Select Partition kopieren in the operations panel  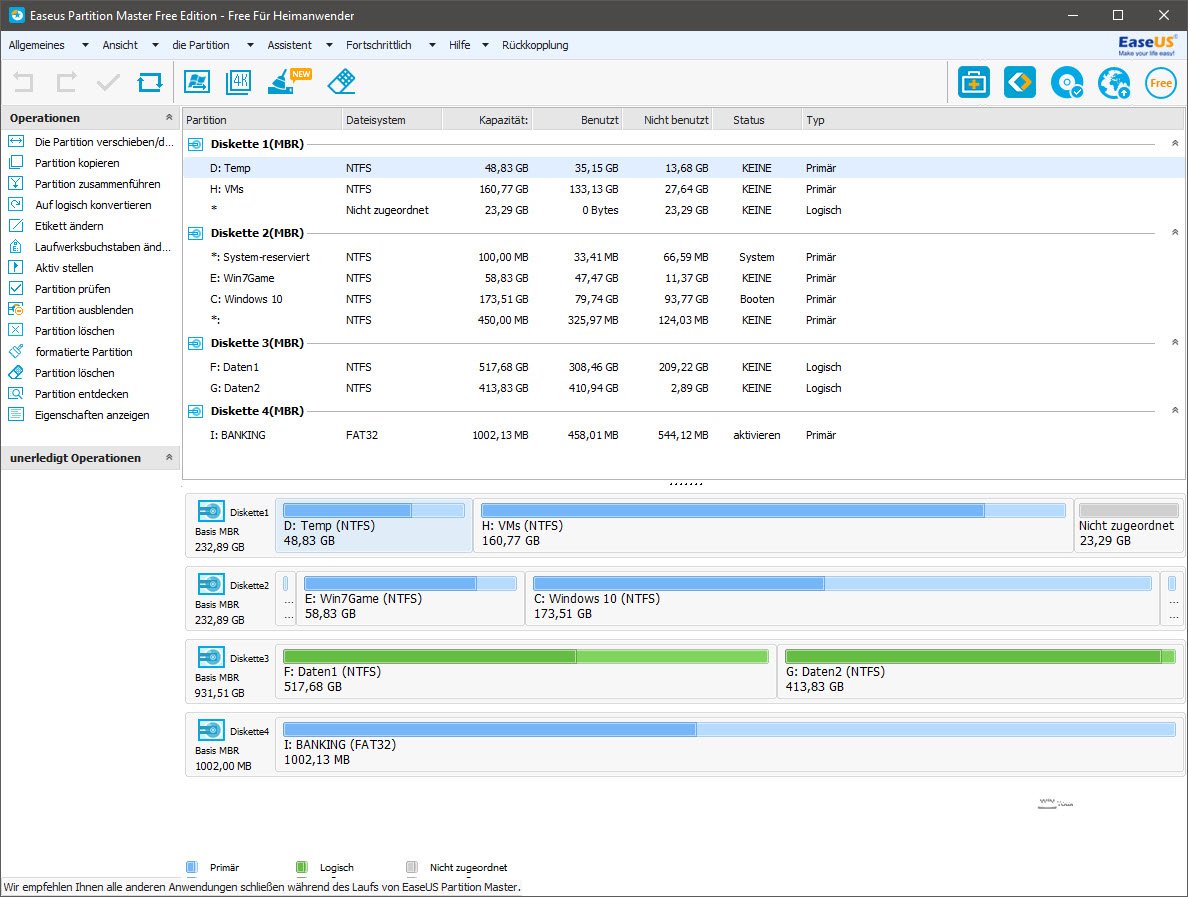pyautogui.click(x=77, y=163)
